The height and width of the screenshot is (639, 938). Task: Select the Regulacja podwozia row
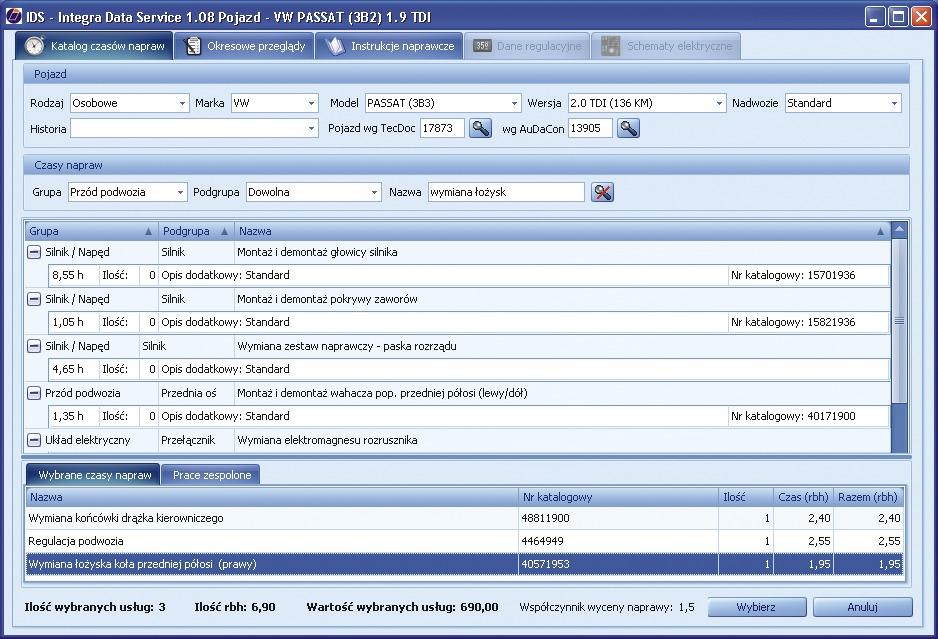pyautogui.click(x=465, y=541)
